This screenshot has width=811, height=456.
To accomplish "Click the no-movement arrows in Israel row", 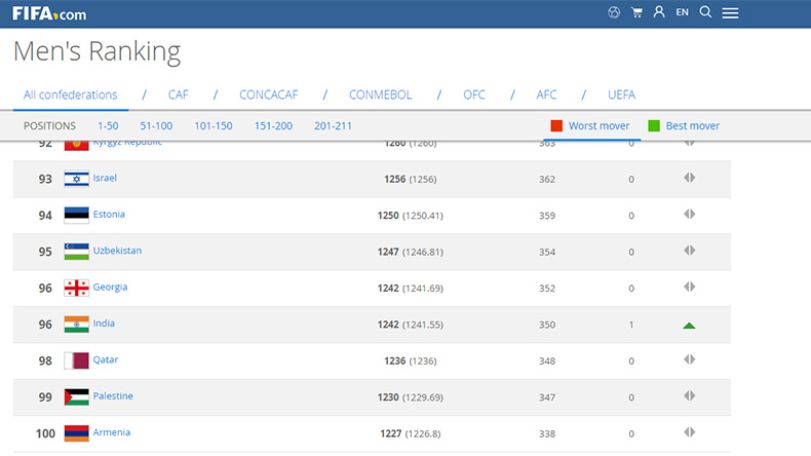I will pos(689,178).
